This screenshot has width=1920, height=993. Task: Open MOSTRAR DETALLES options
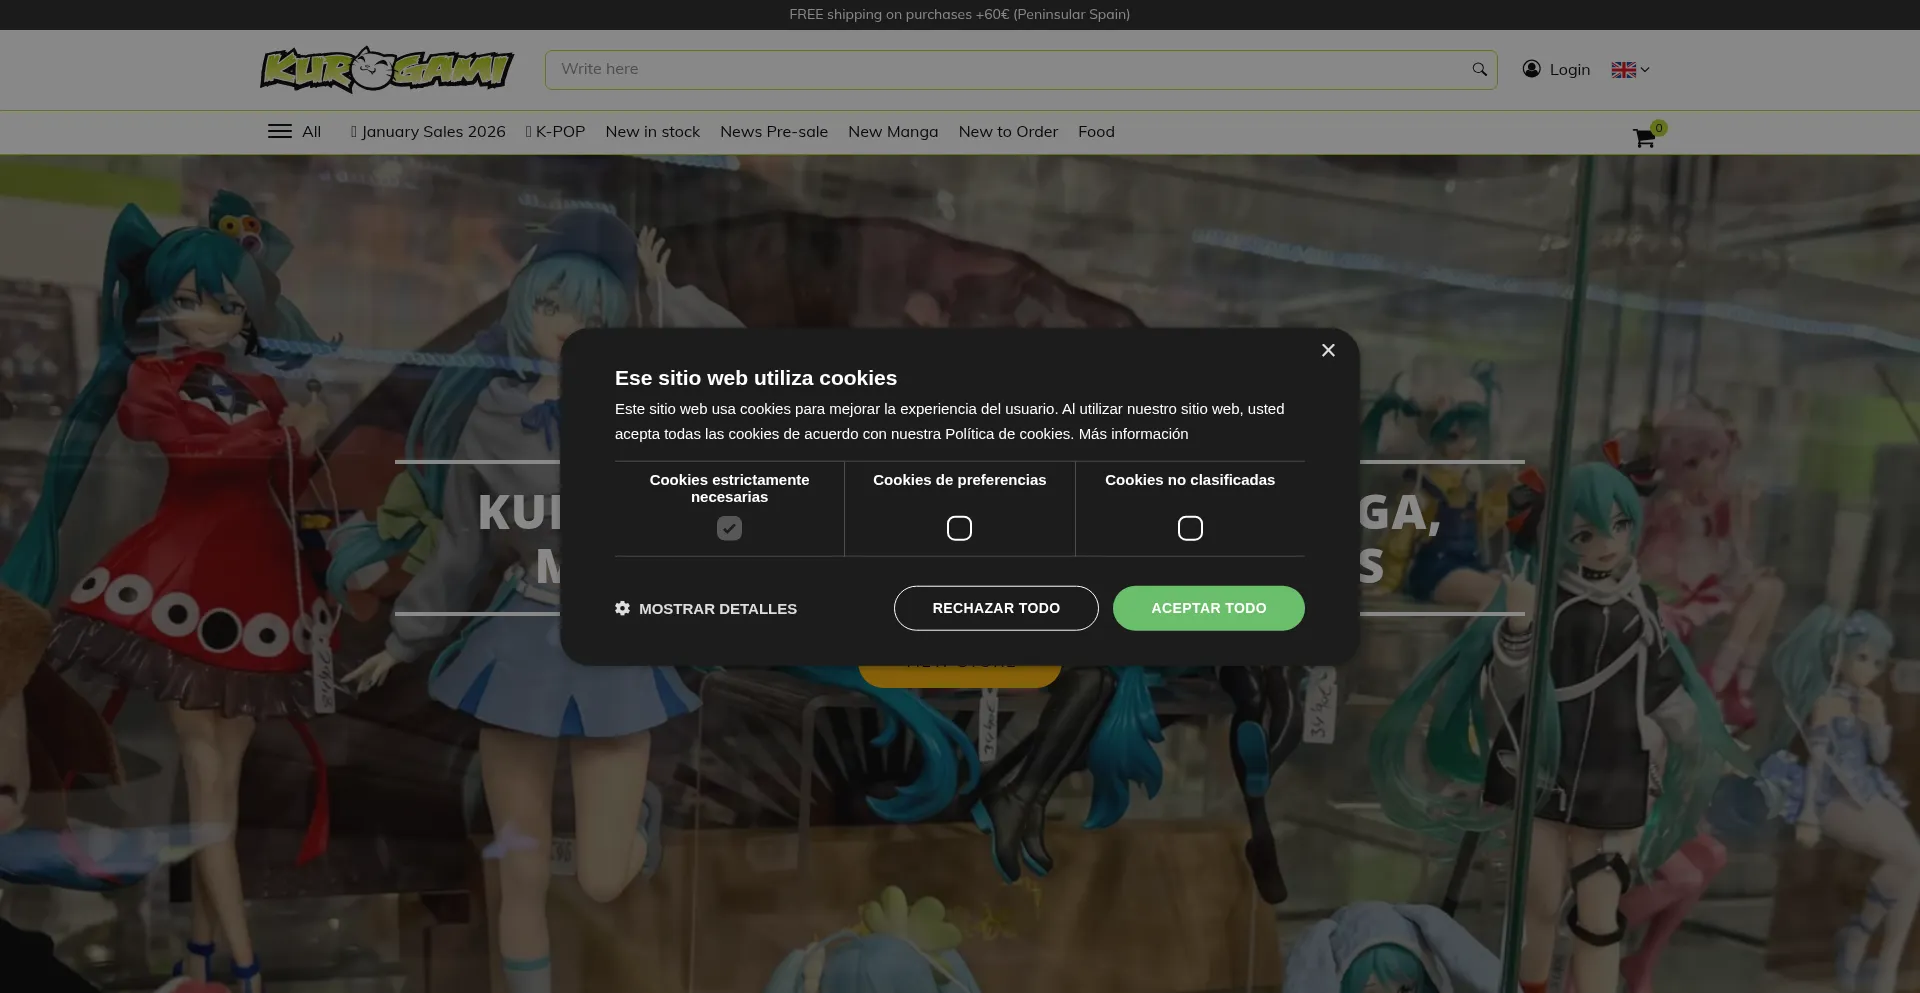point(718,608)
